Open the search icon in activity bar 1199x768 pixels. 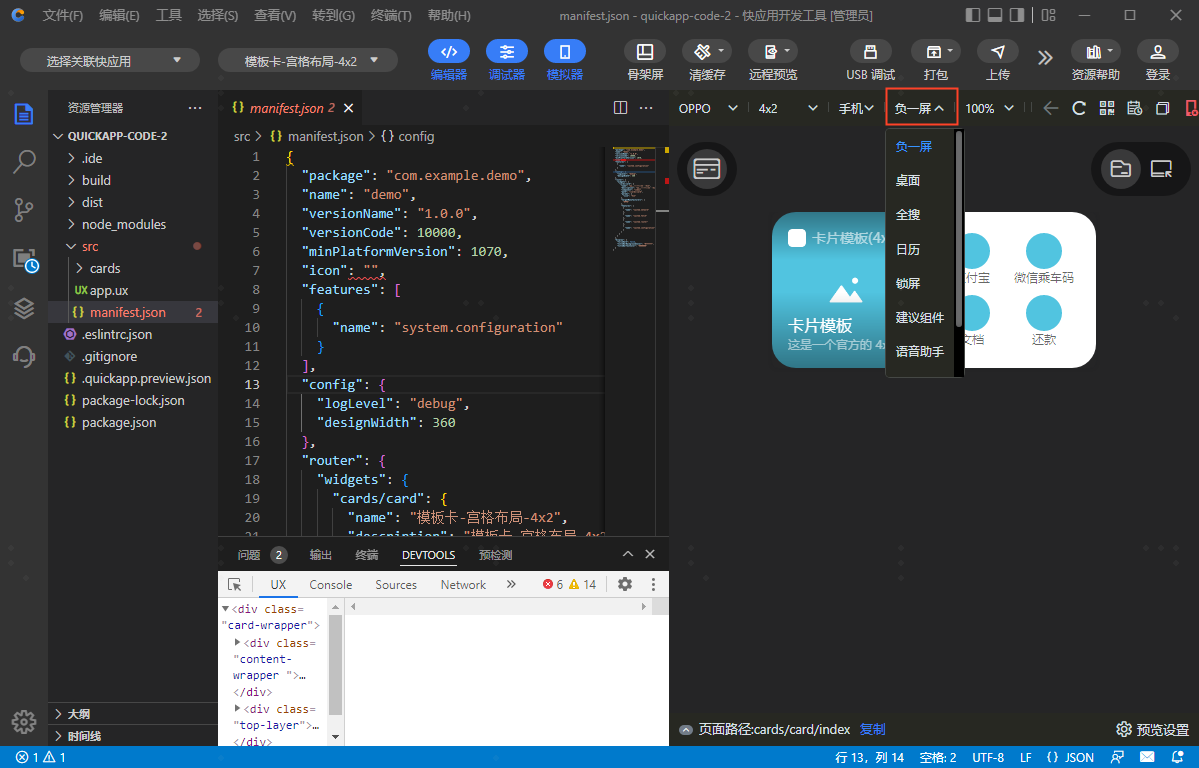25,162
